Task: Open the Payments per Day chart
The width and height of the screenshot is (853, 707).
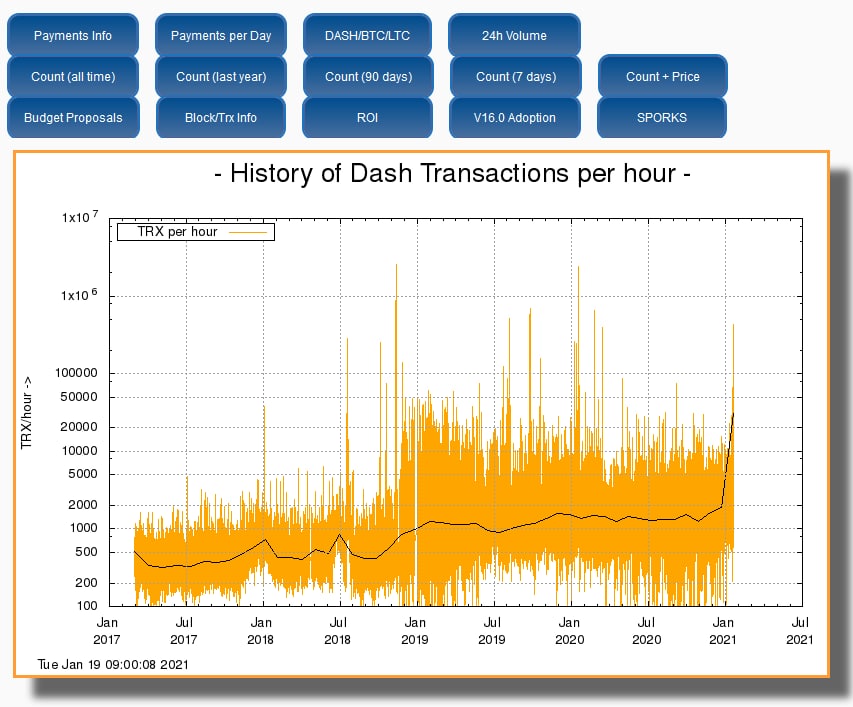Action: tap(221, 35)
